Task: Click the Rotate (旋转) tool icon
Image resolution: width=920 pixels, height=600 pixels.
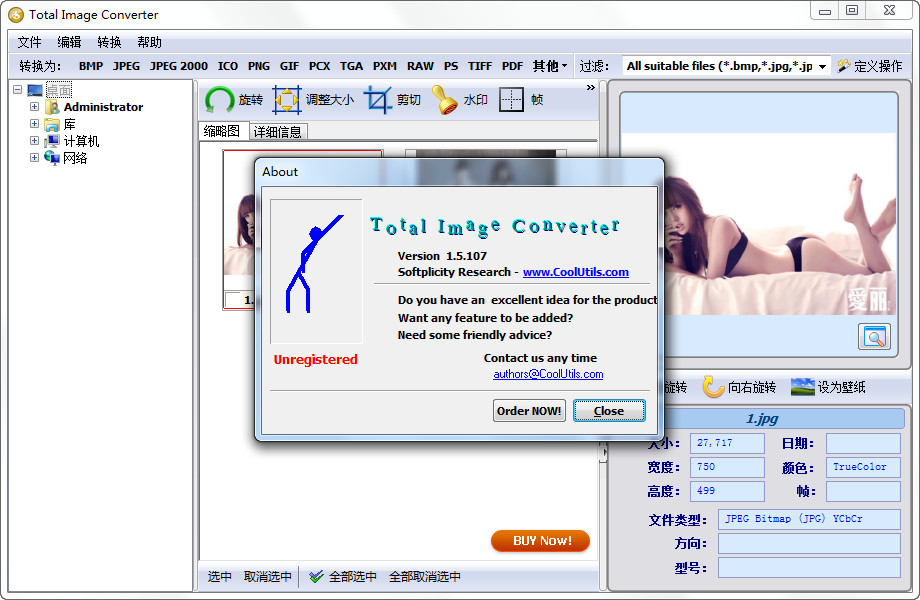Action: (x=219, y=100)
